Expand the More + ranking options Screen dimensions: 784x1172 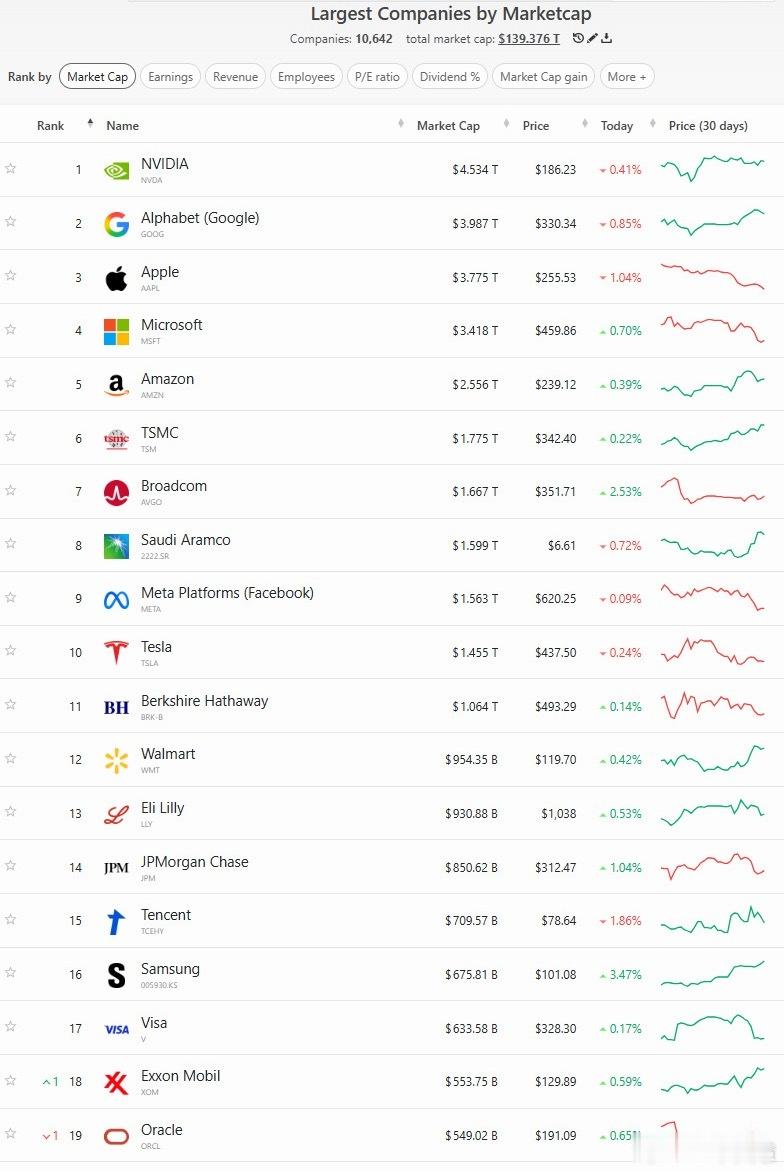pyautogui.click(x=626, y=76)
